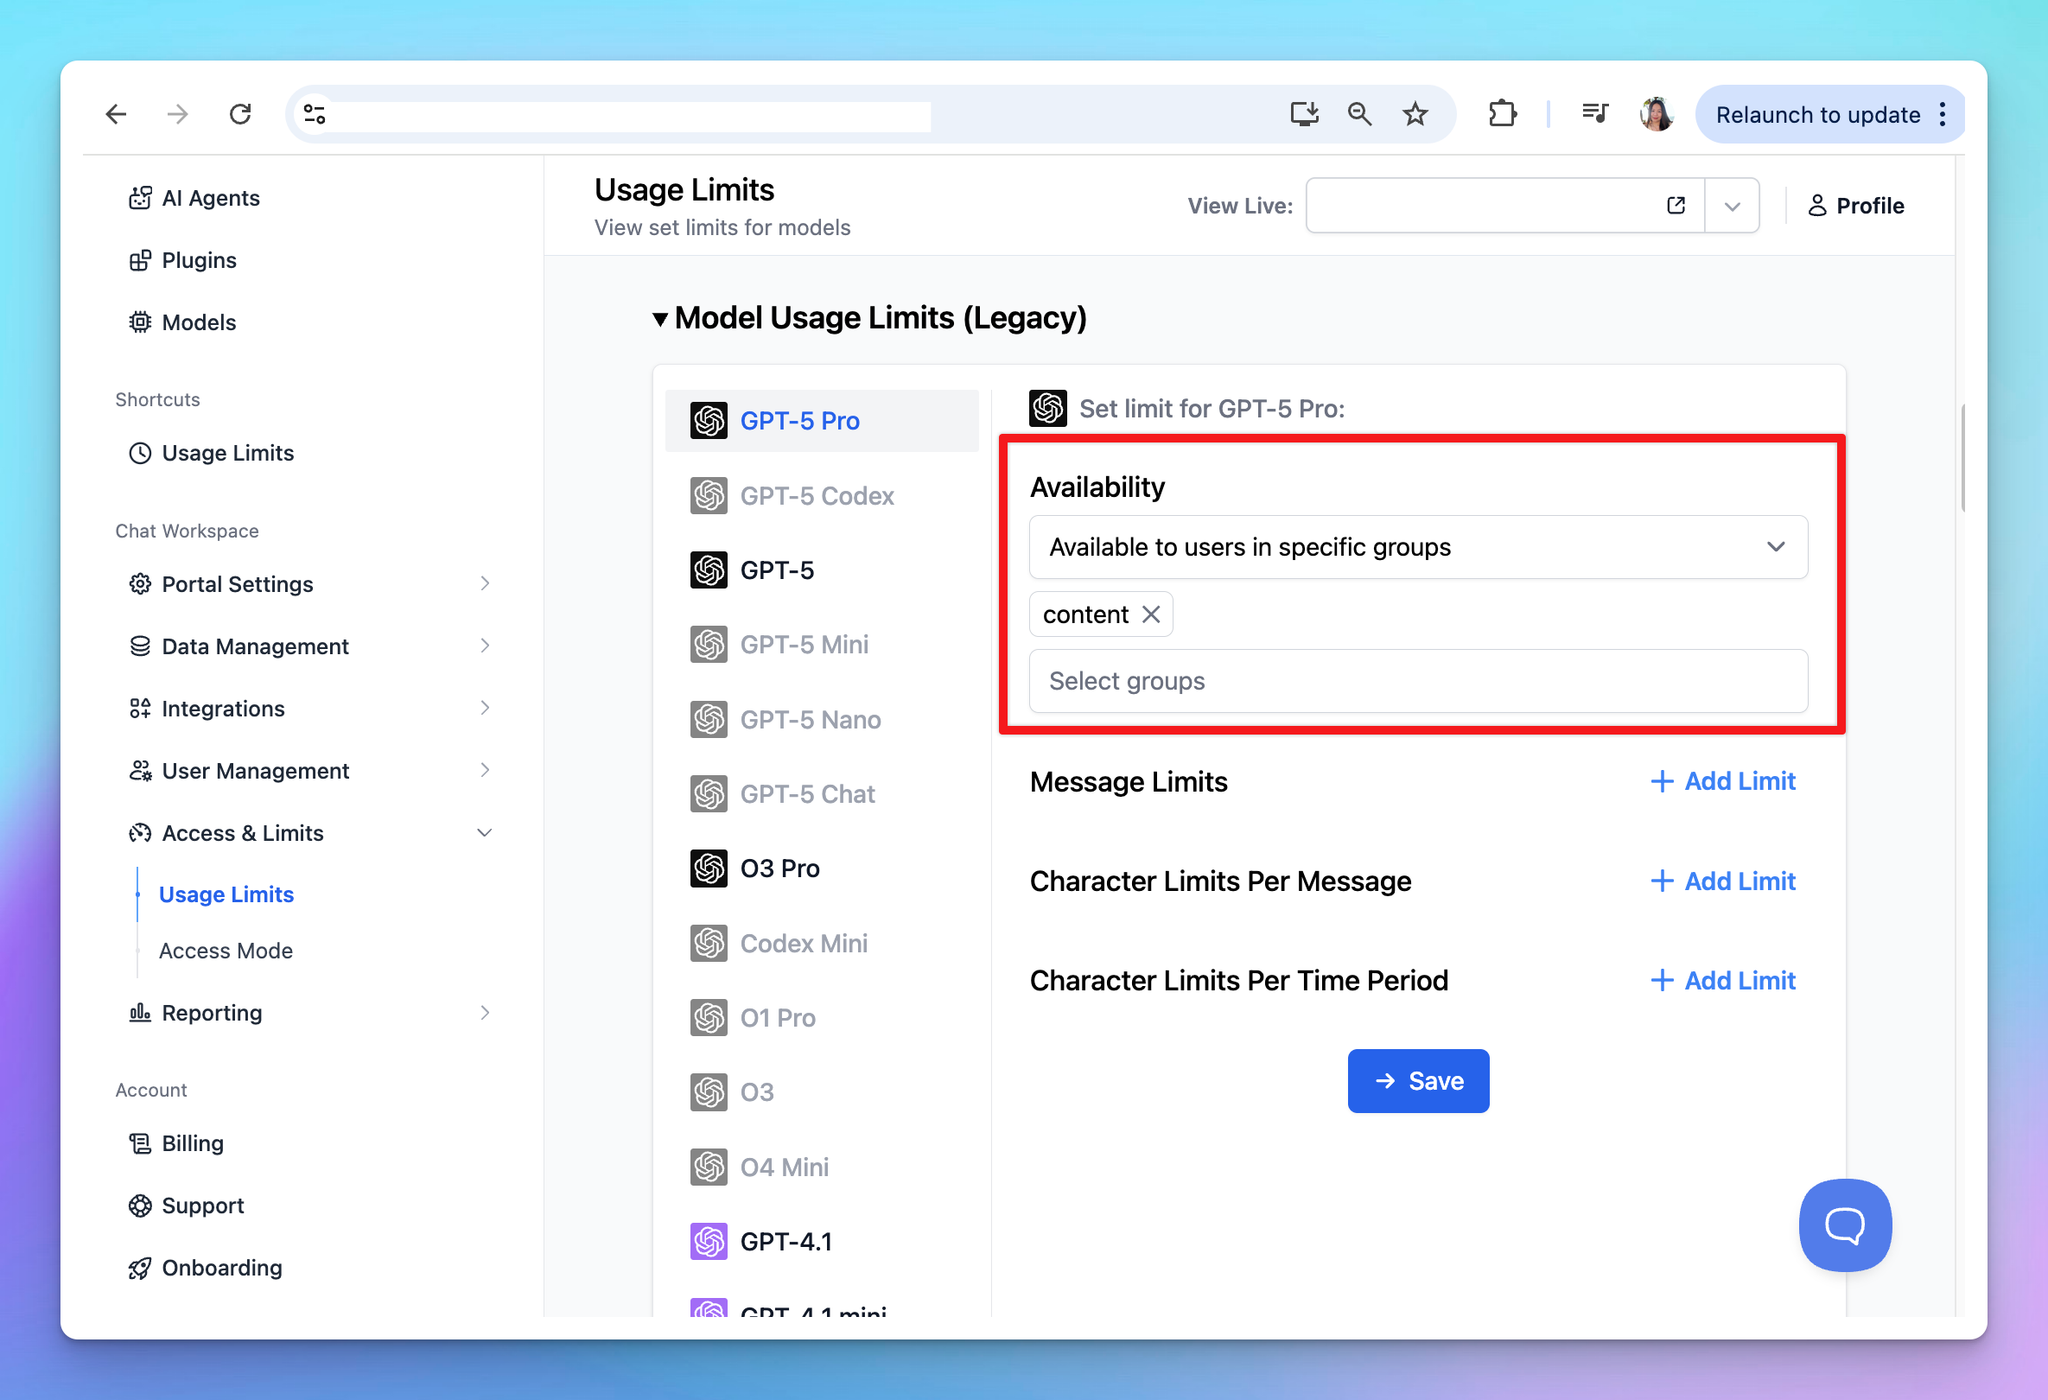
Task: Open the browser extensions puzzle icon
Action: [x=1502, y=114]
